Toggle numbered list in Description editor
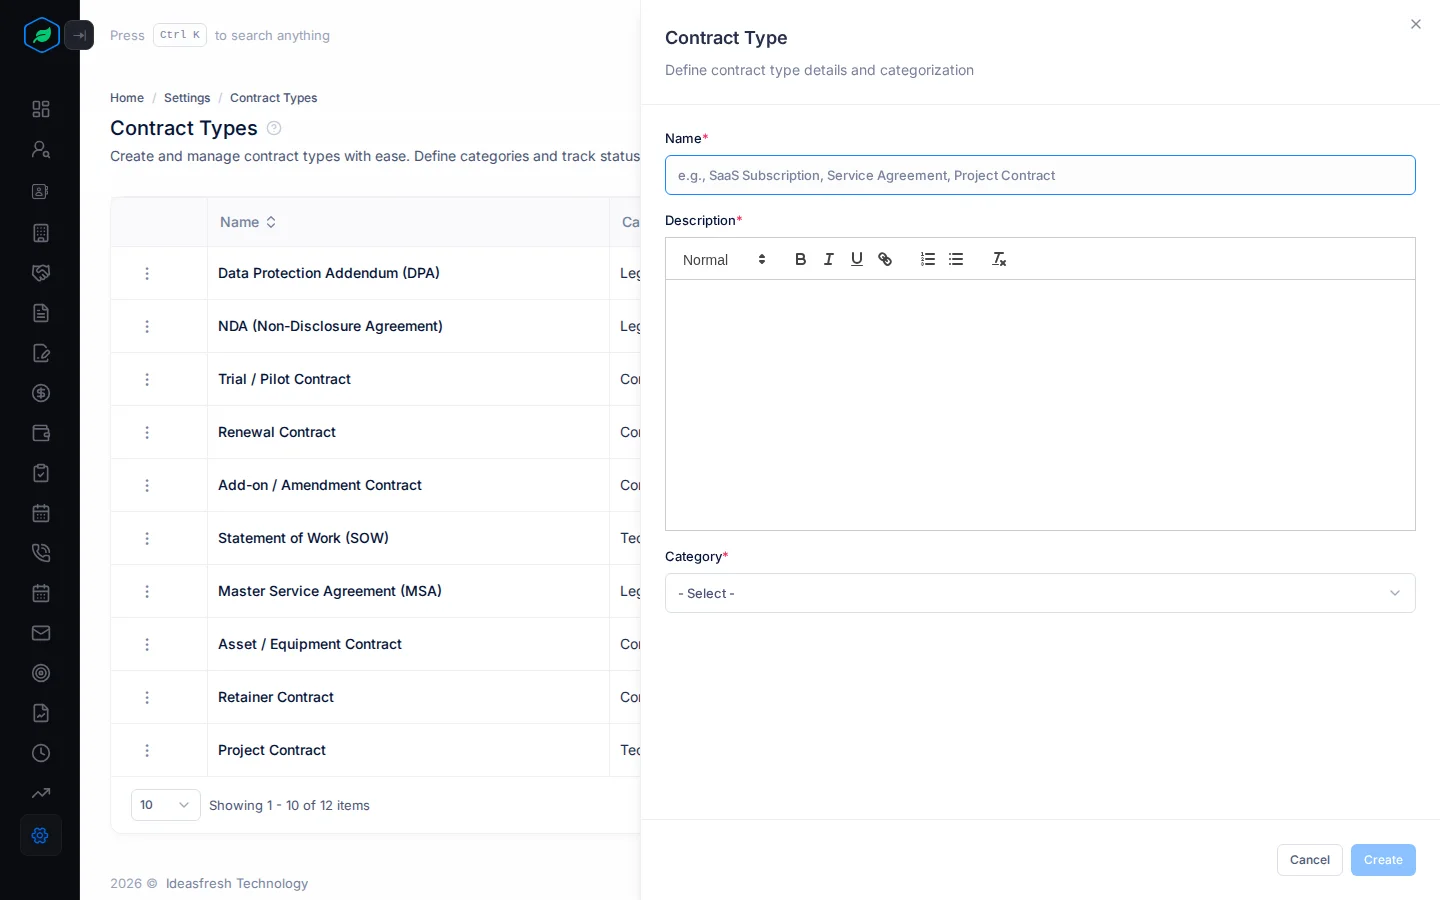This screenshot has height=900, width=1440. coord(928,259)
